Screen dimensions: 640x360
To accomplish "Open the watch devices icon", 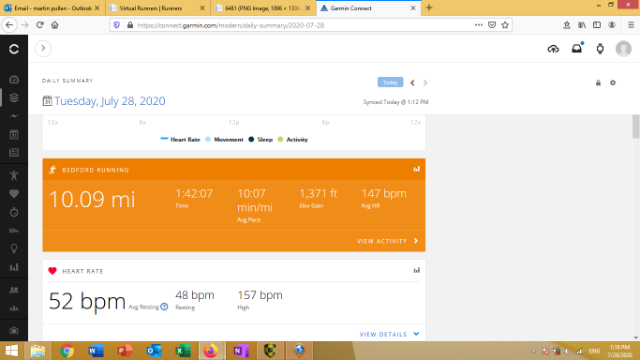I will tap(600, 49).
